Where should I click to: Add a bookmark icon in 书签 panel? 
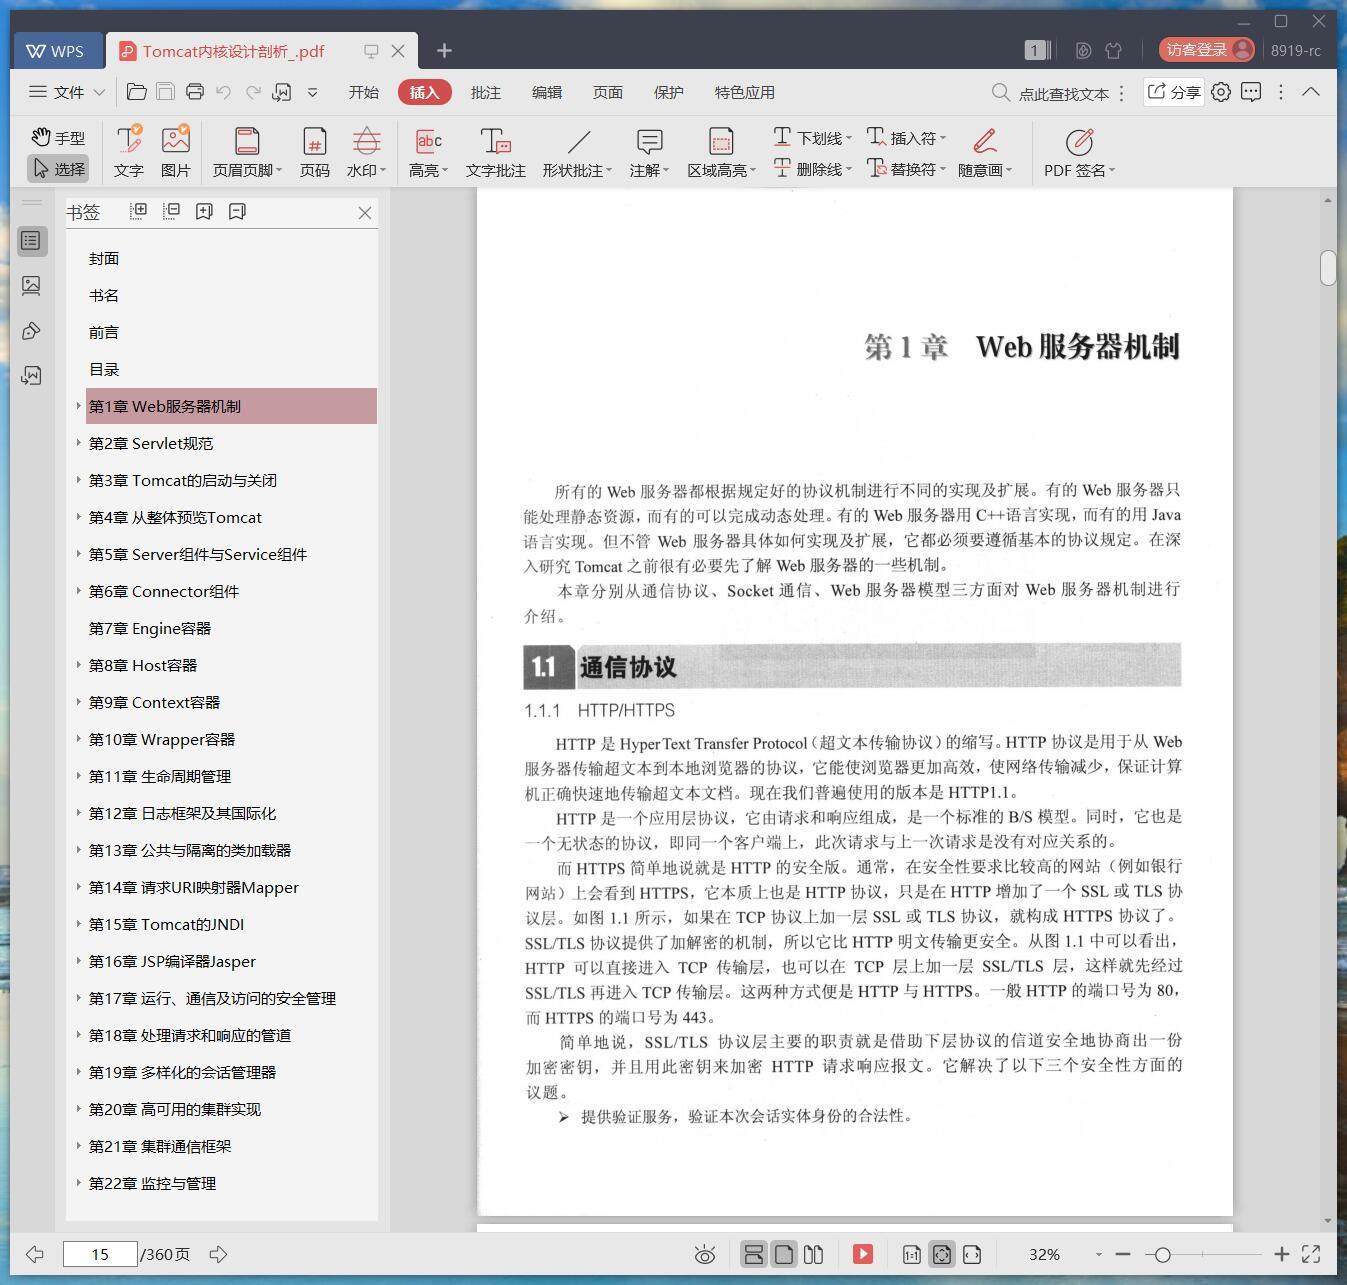pos(204,211)
